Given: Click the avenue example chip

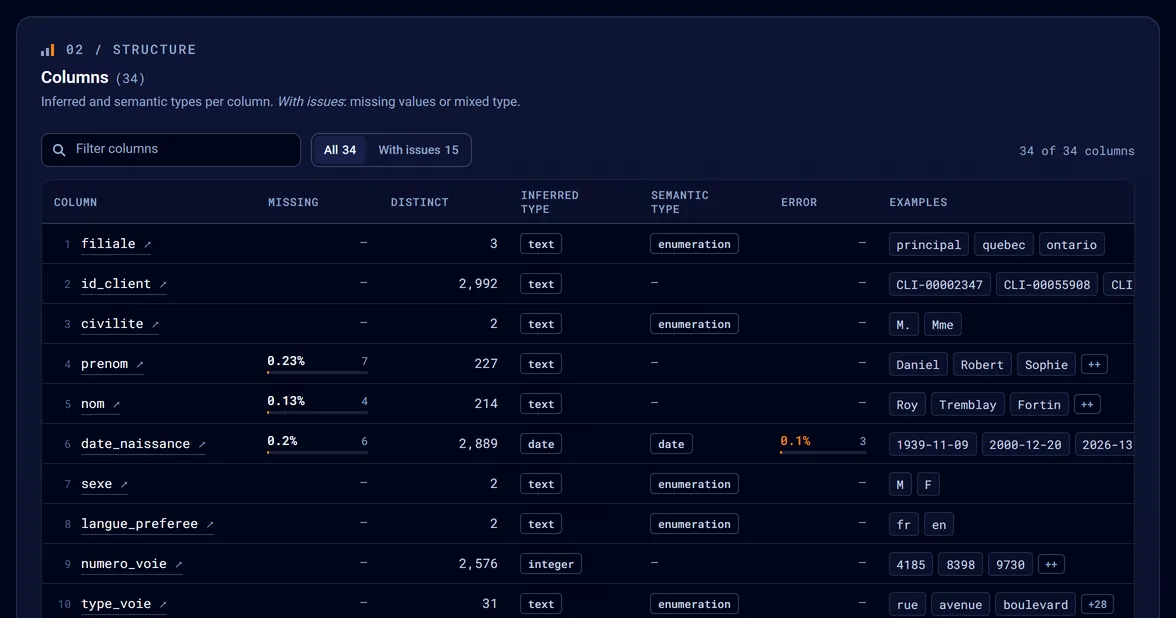Looking at the screenshot, I should point(960,604).
